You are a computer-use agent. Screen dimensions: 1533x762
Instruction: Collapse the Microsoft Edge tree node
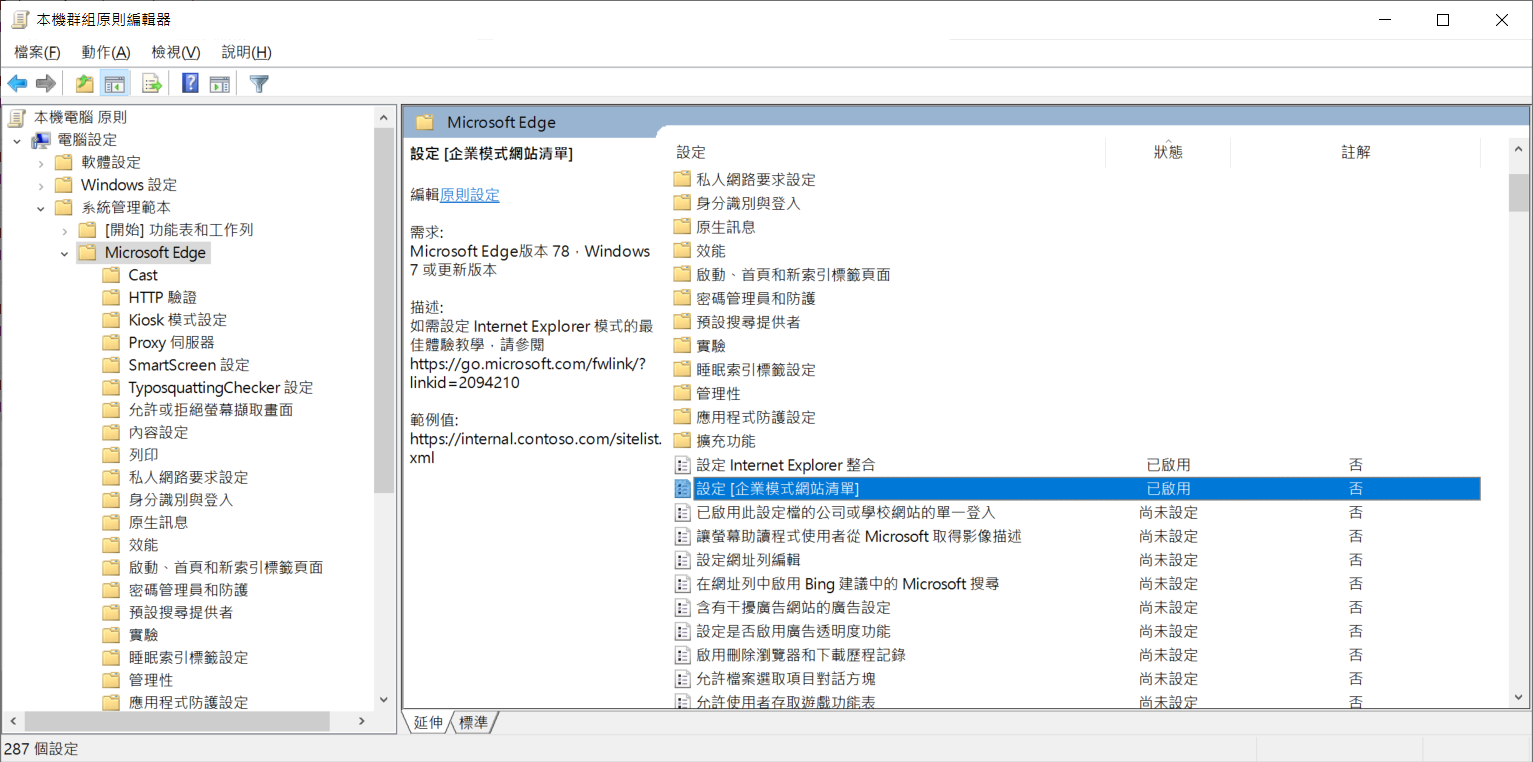(x=65, y=253)
